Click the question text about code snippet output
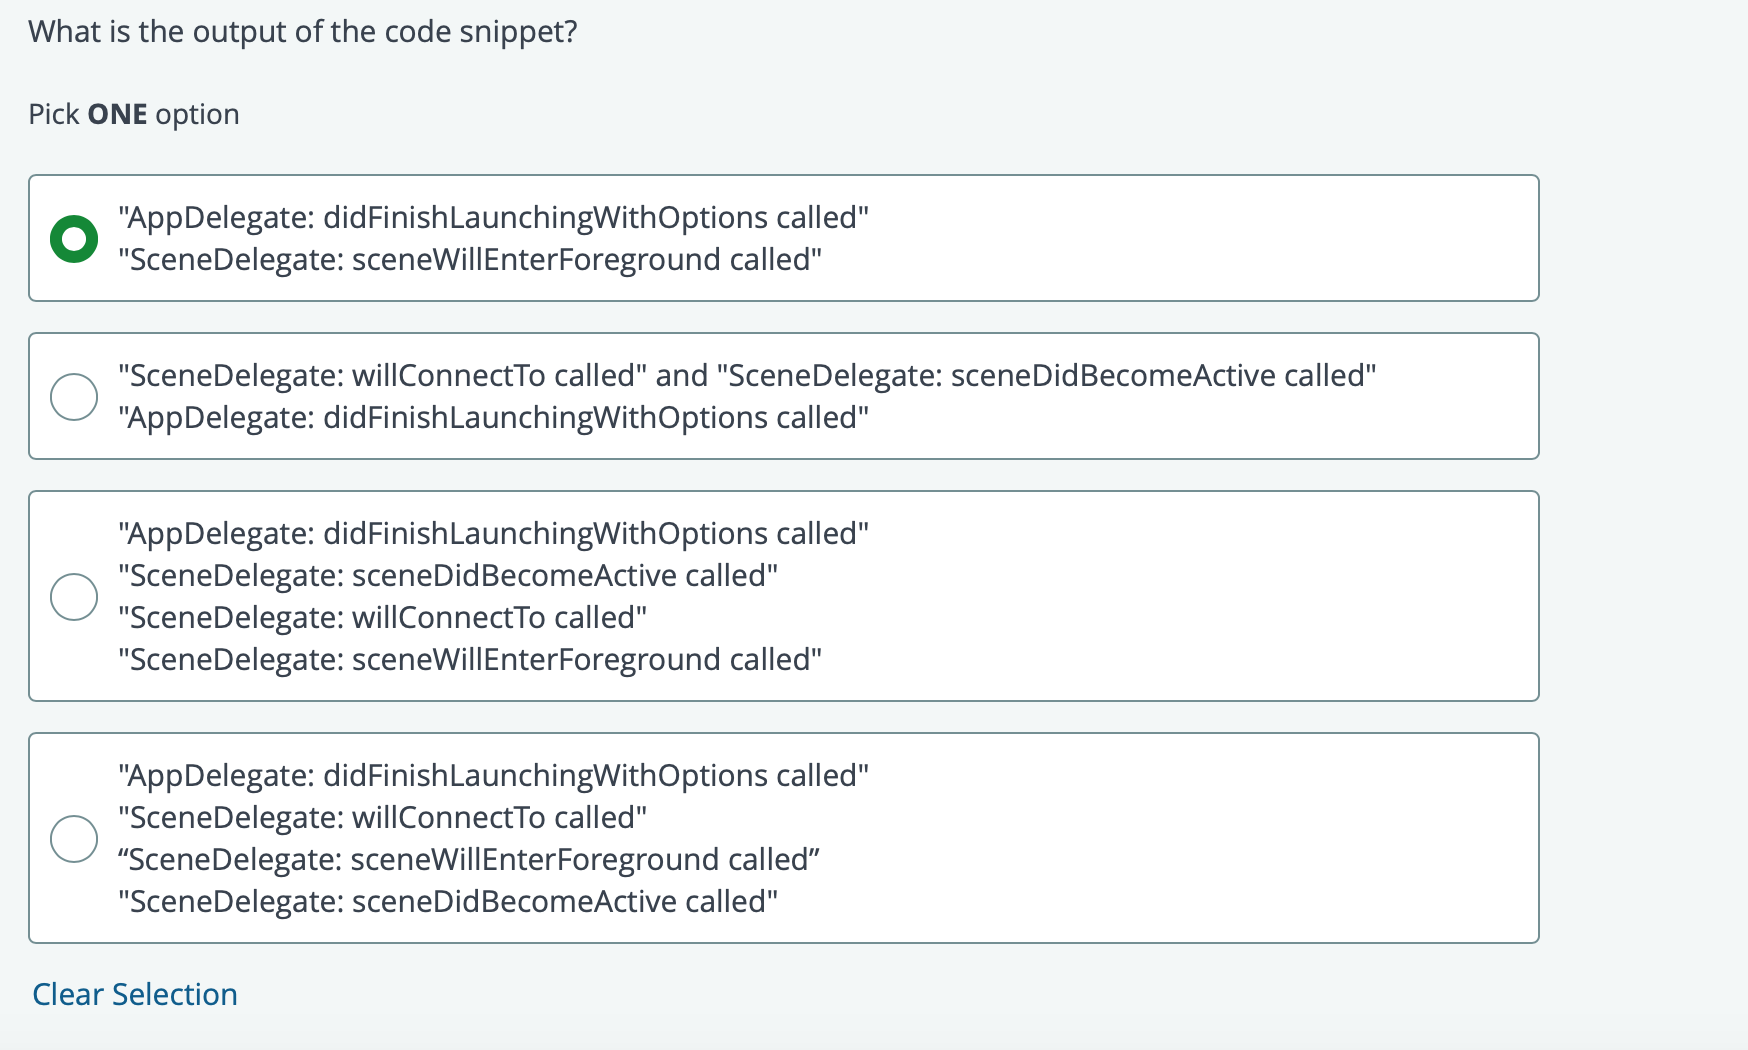1748x1050 pixels. pos(302,31)
